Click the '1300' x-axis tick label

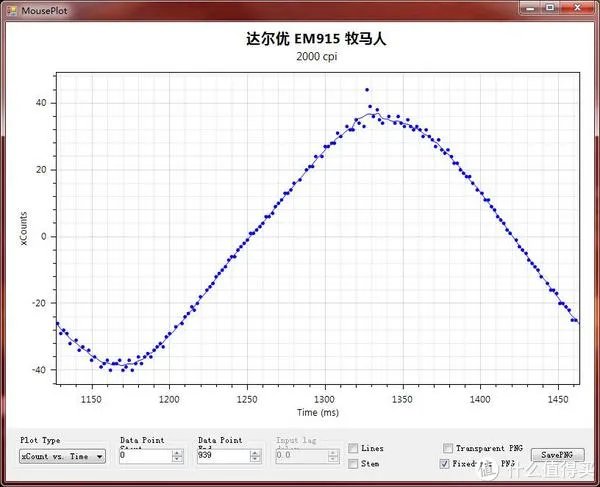(x=324, y=399)
